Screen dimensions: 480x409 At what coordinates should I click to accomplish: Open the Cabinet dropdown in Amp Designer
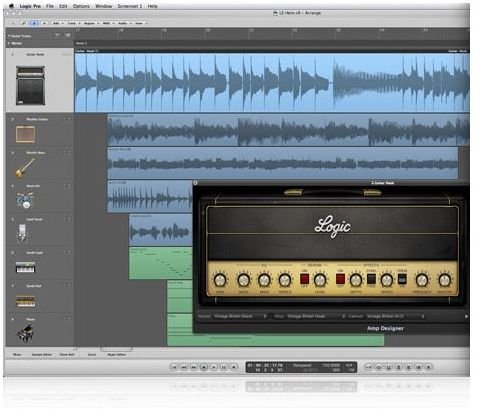(395, 316)
